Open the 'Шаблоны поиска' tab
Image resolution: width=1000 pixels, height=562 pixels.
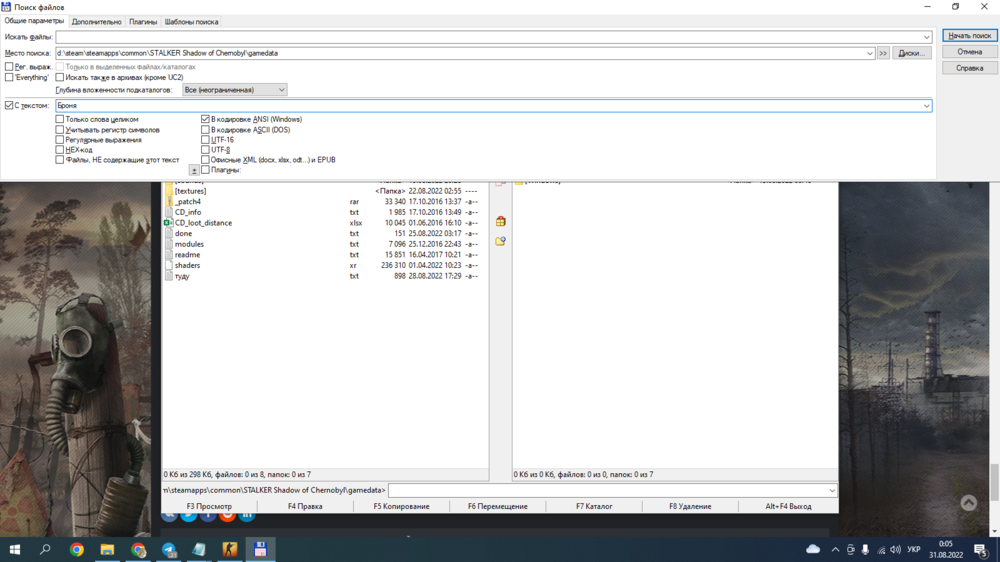(191, 21)
